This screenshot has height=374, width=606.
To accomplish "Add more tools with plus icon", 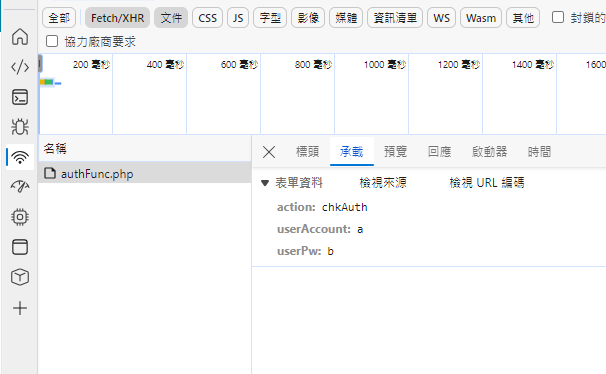I will (20, 308).
